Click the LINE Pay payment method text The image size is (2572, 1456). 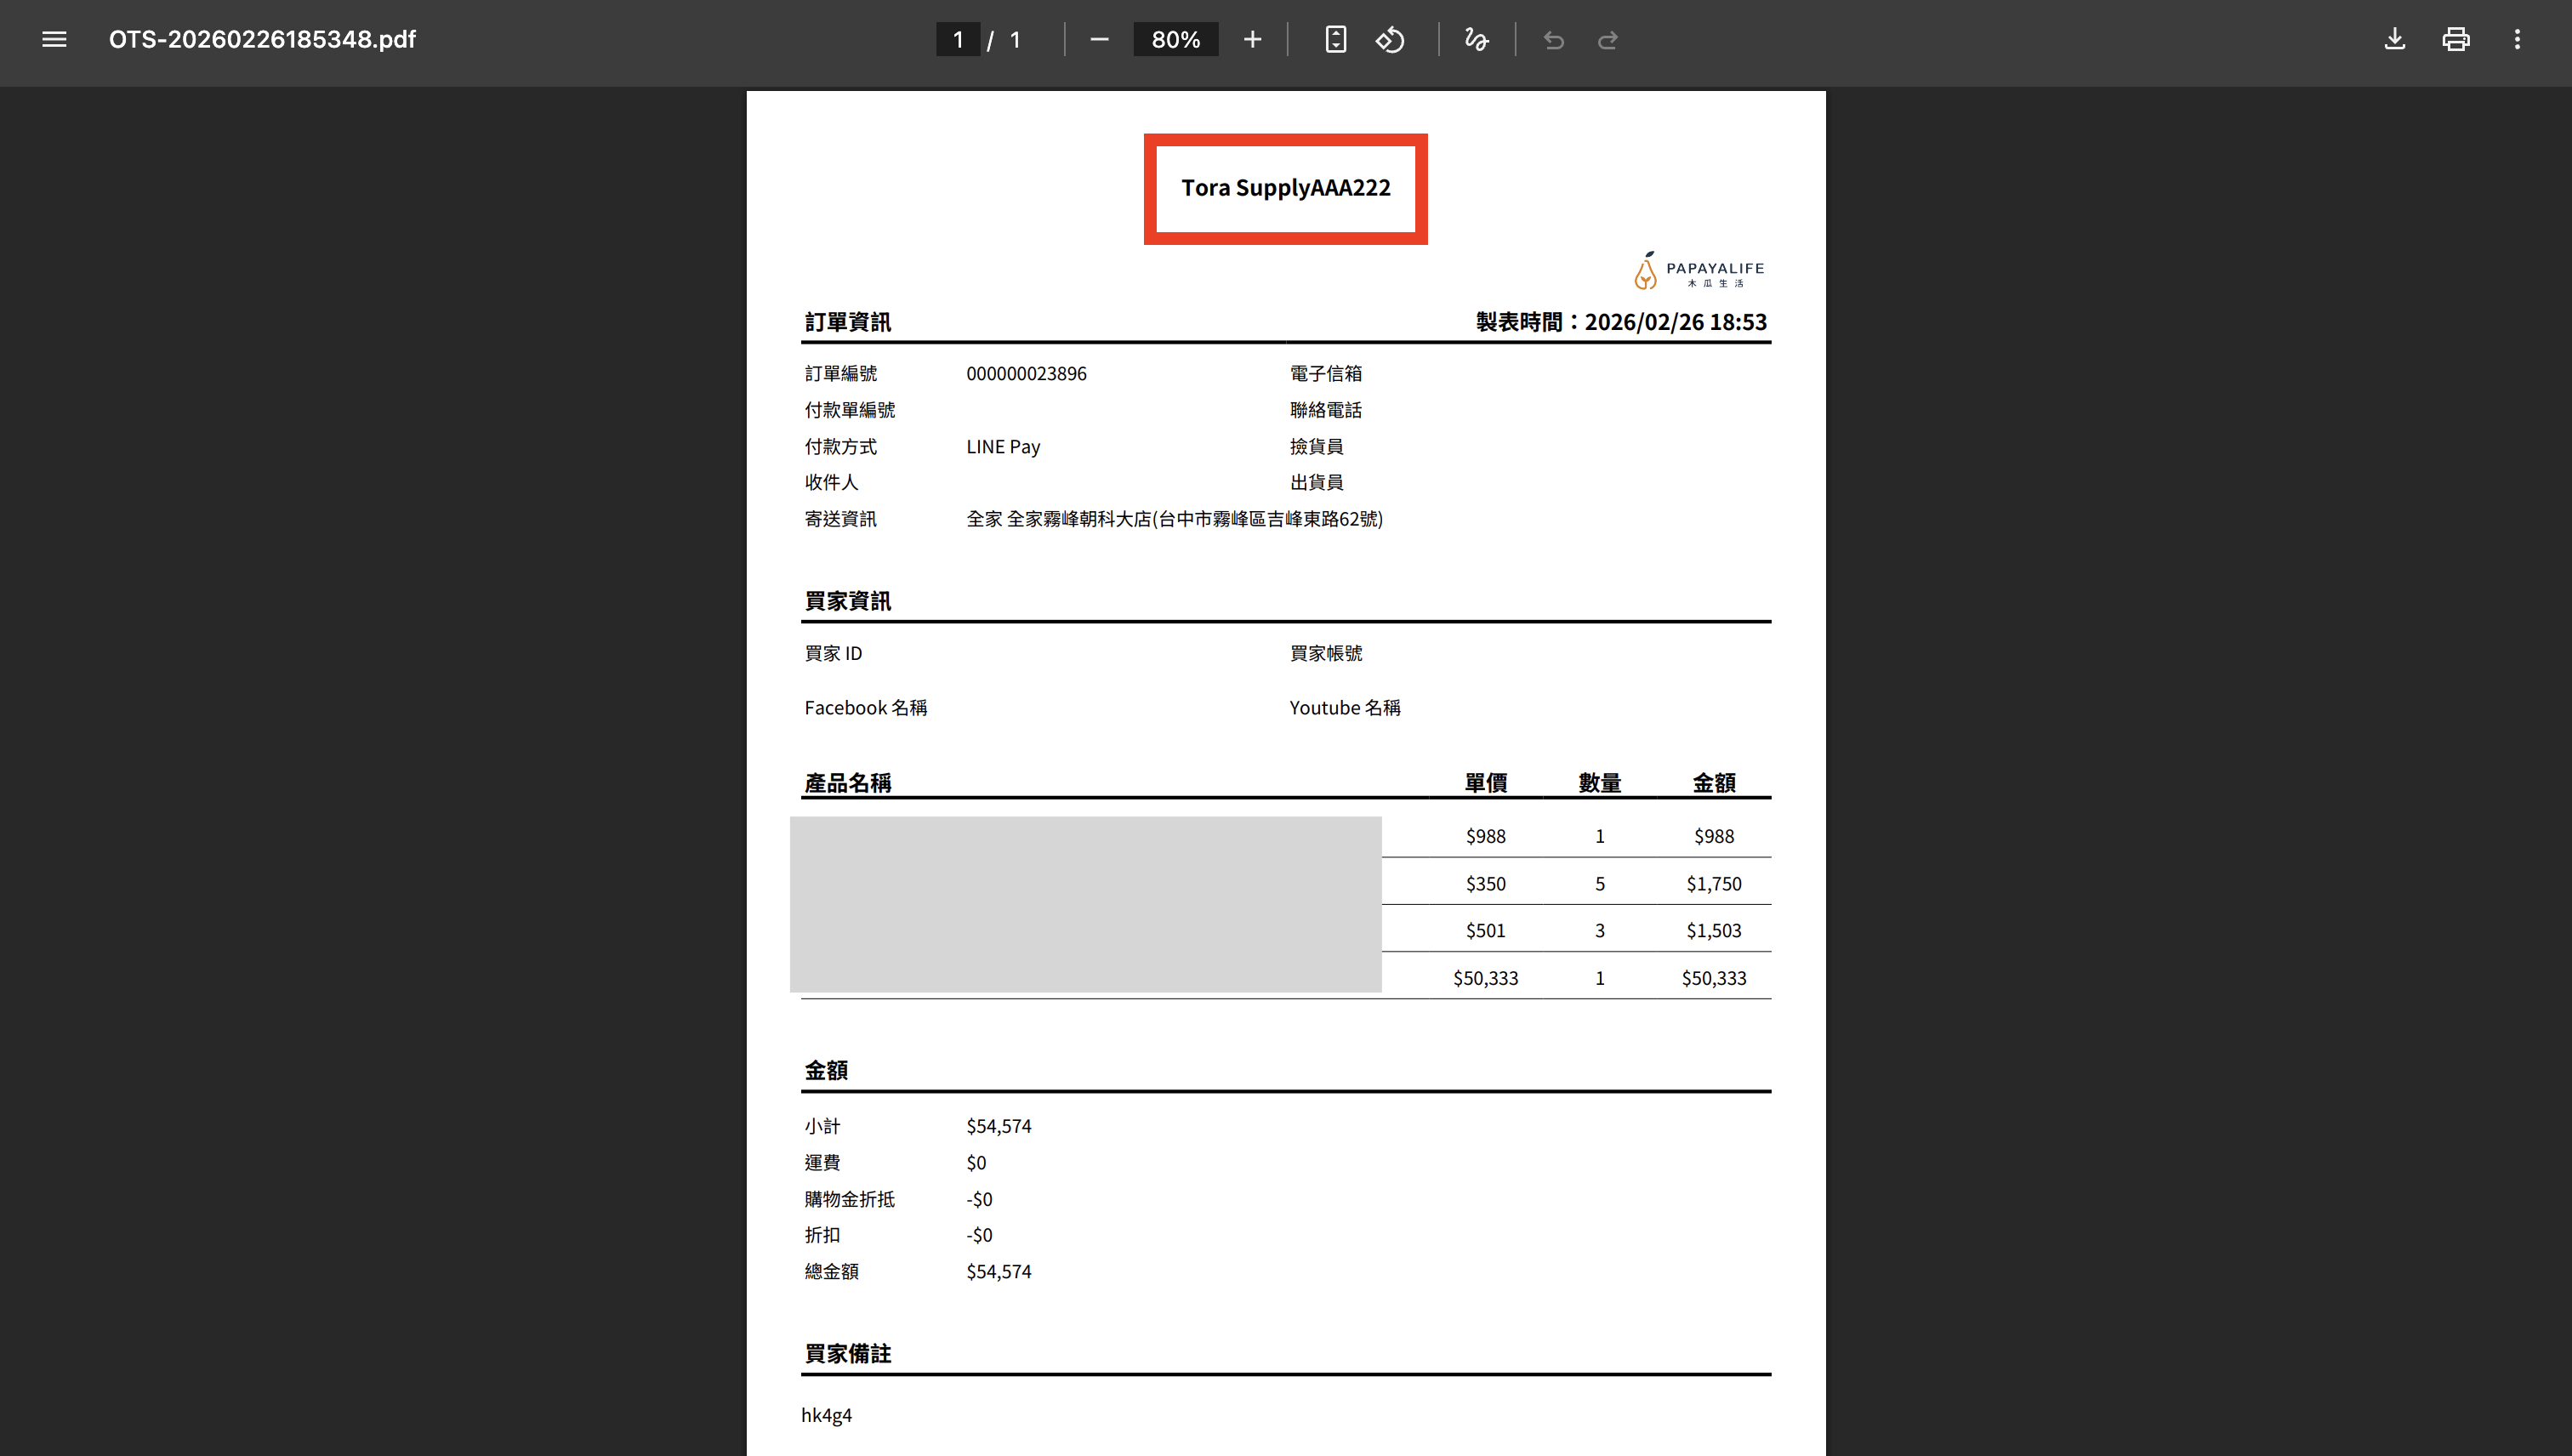click(x=1003, y=447)
